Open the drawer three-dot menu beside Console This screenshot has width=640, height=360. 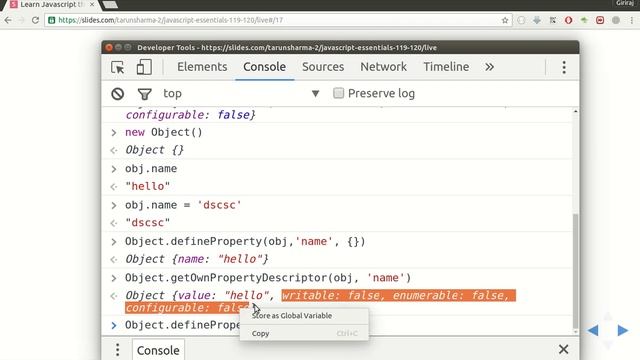(x=118, y=350)
